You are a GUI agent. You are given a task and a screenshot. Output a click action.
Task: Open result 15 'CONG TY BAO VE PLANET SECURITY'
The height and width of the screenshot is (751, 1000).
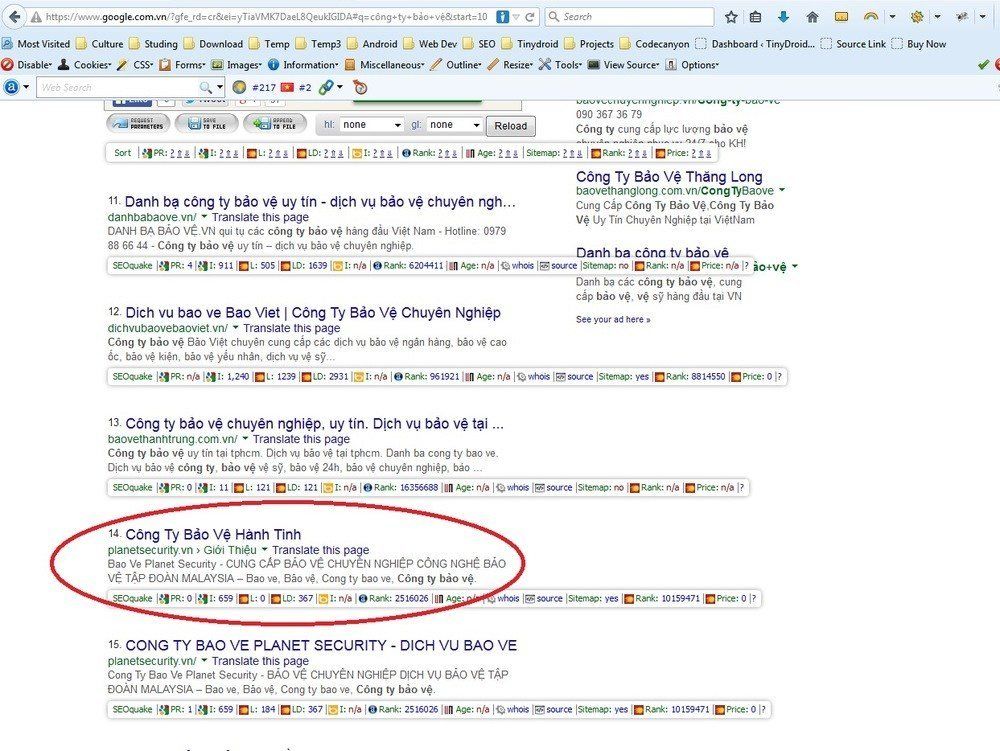click(x=321, y=645)
